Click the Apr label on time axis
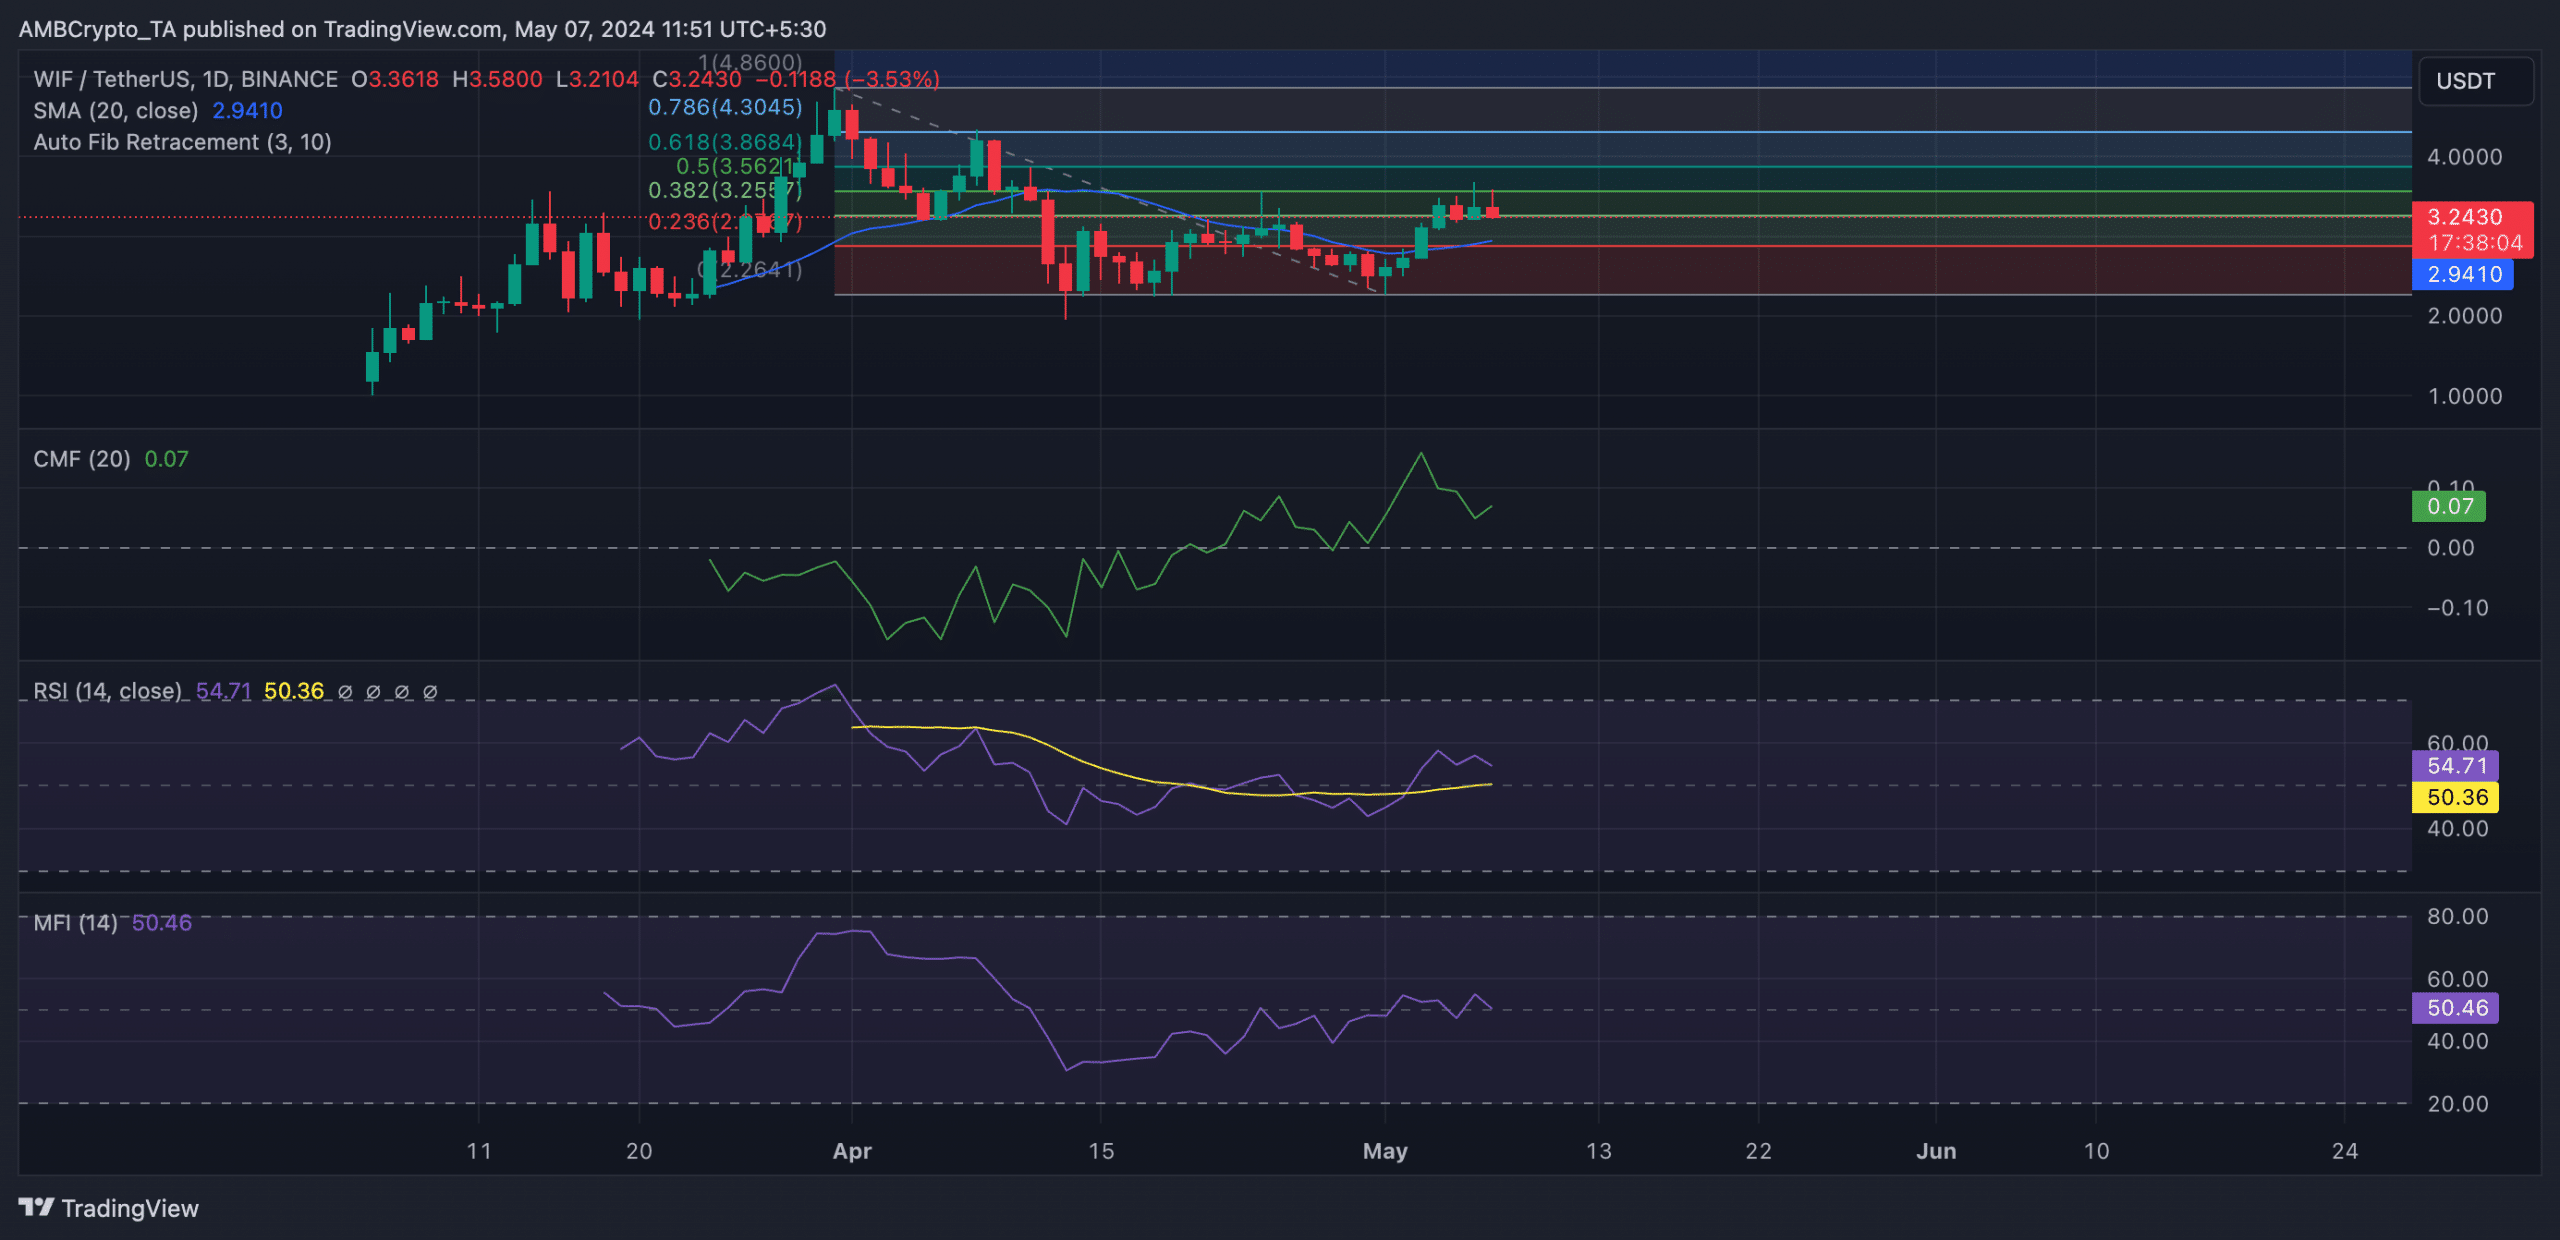The height and width of the screenshot is (1240, 2560). pos(852,1151)
